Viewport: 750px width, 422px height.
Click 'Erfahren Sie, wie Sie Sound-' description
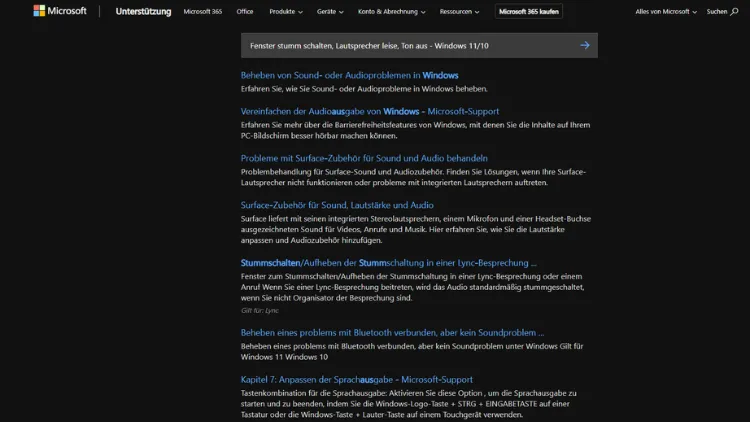[364, 89]
